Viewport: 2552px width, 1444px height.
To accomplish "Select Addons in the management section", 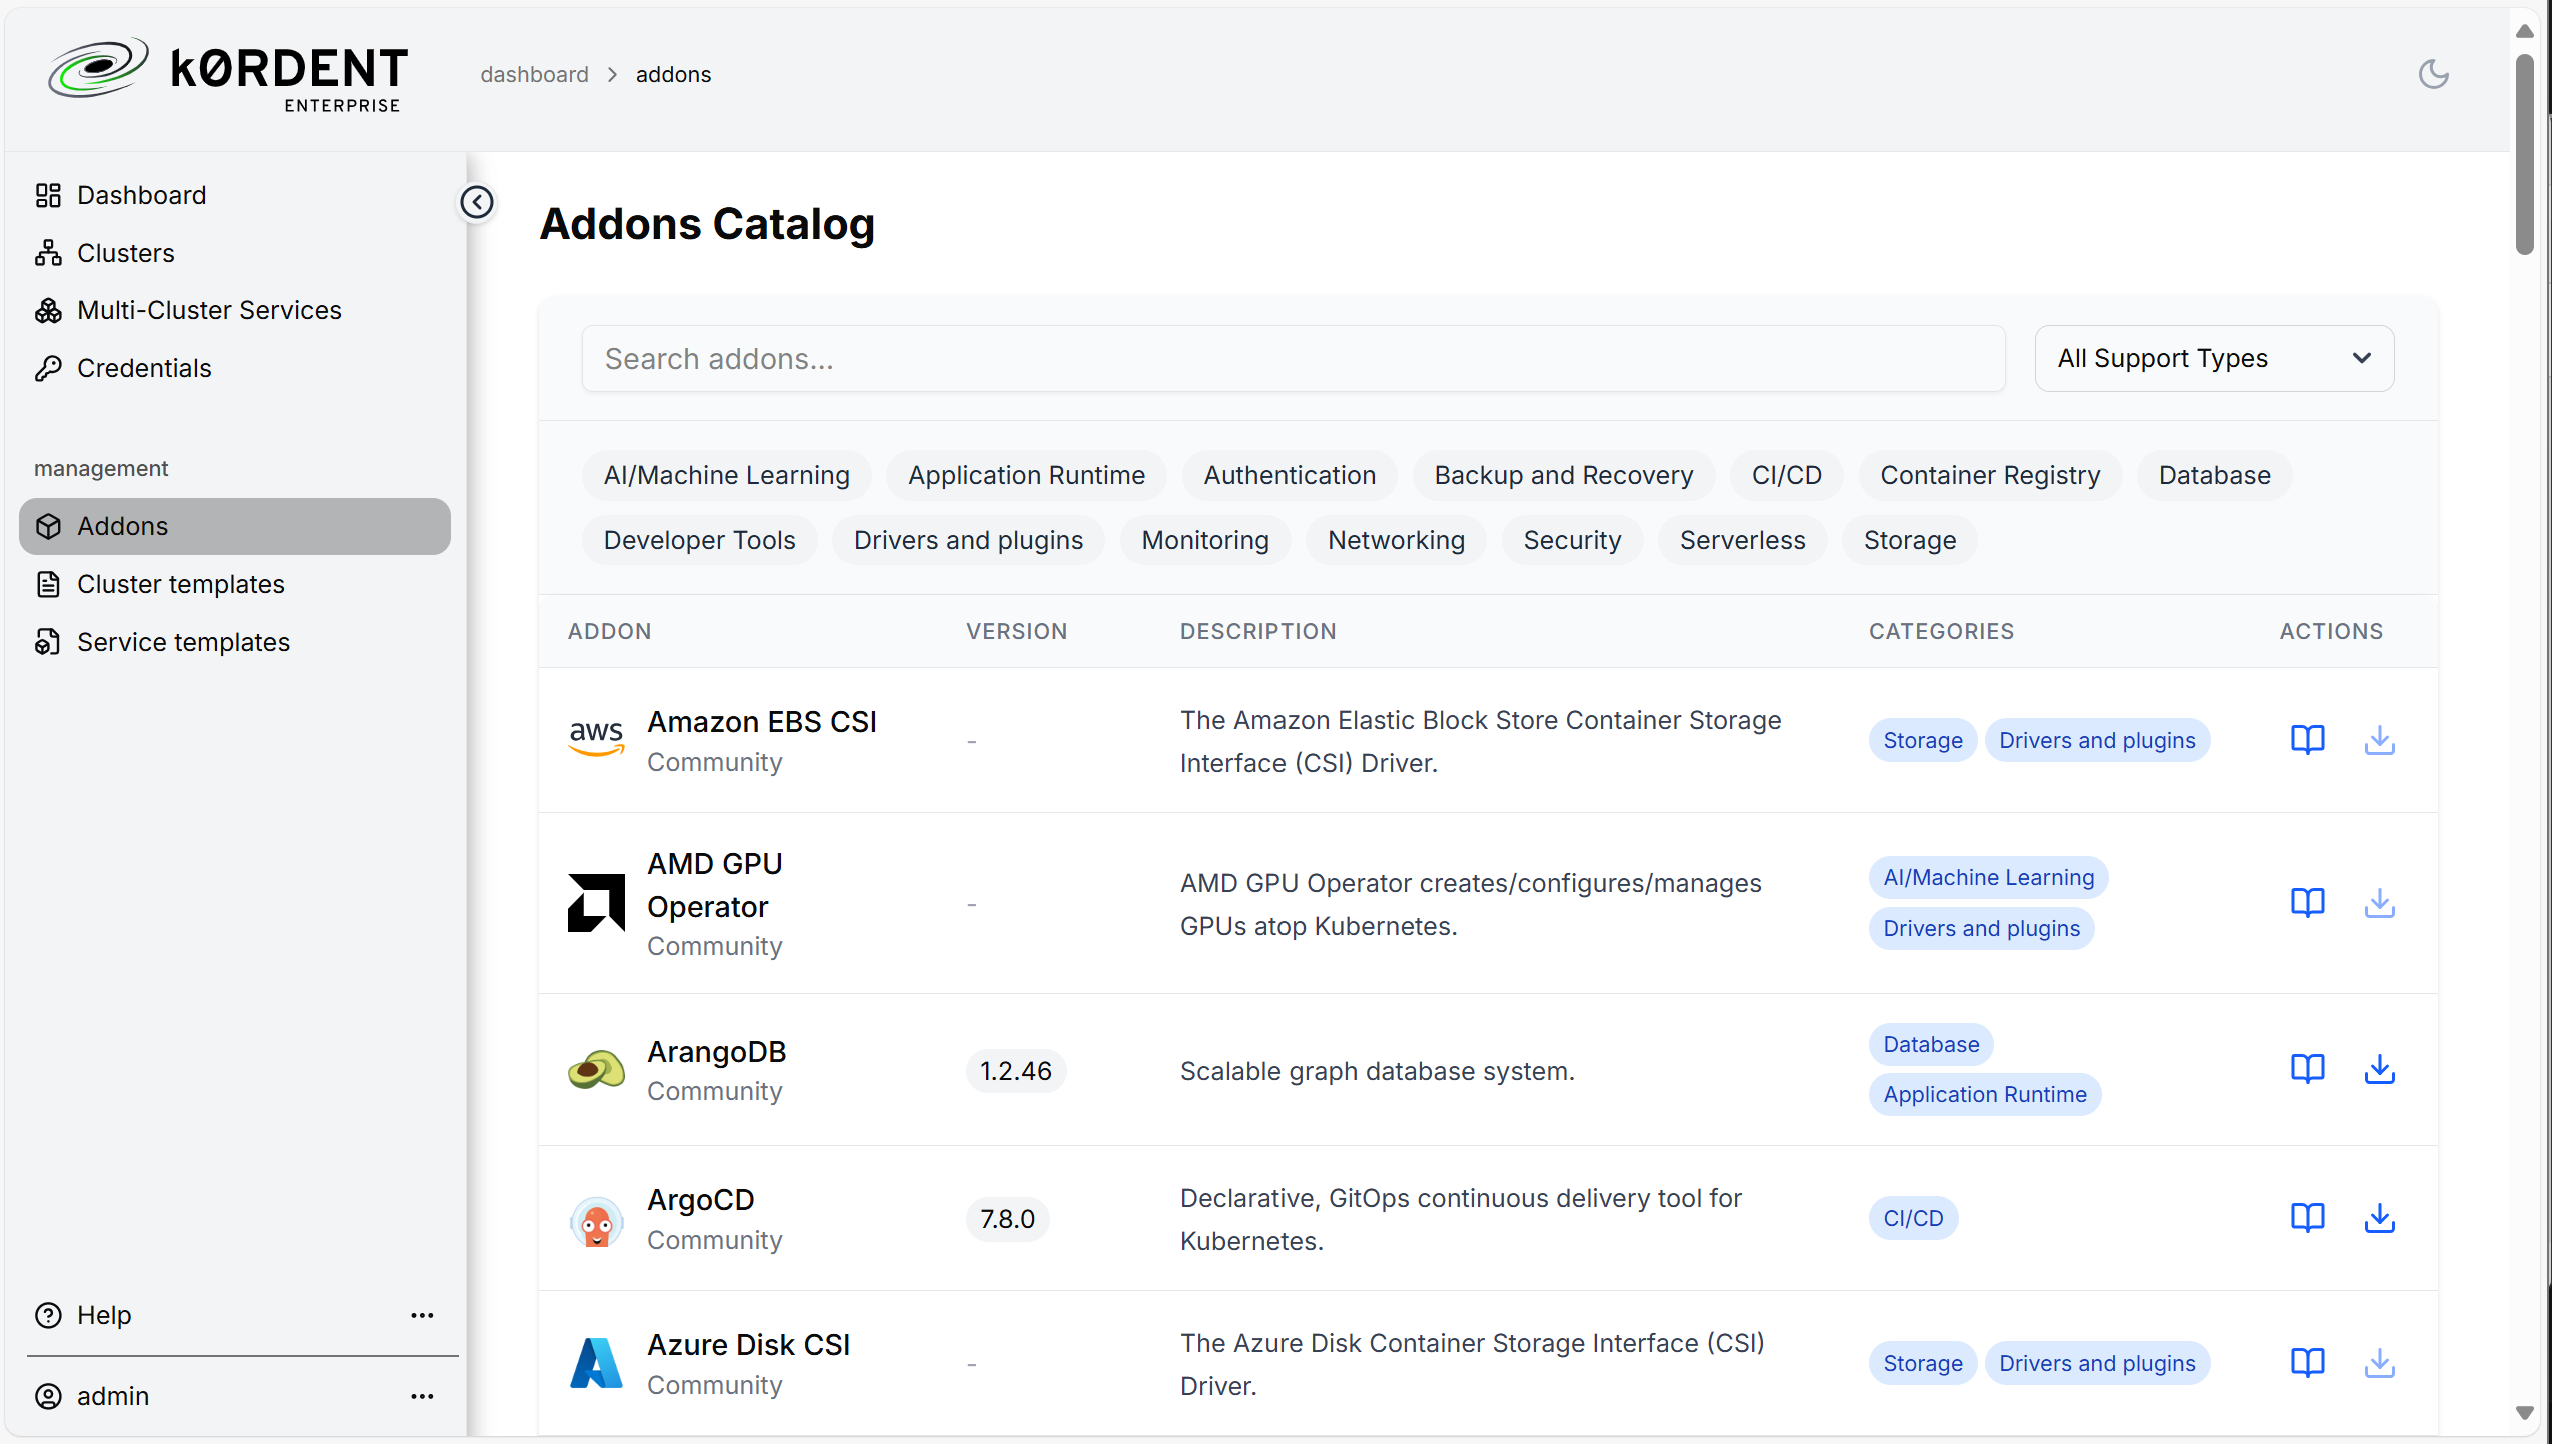I will pos(235,526).
